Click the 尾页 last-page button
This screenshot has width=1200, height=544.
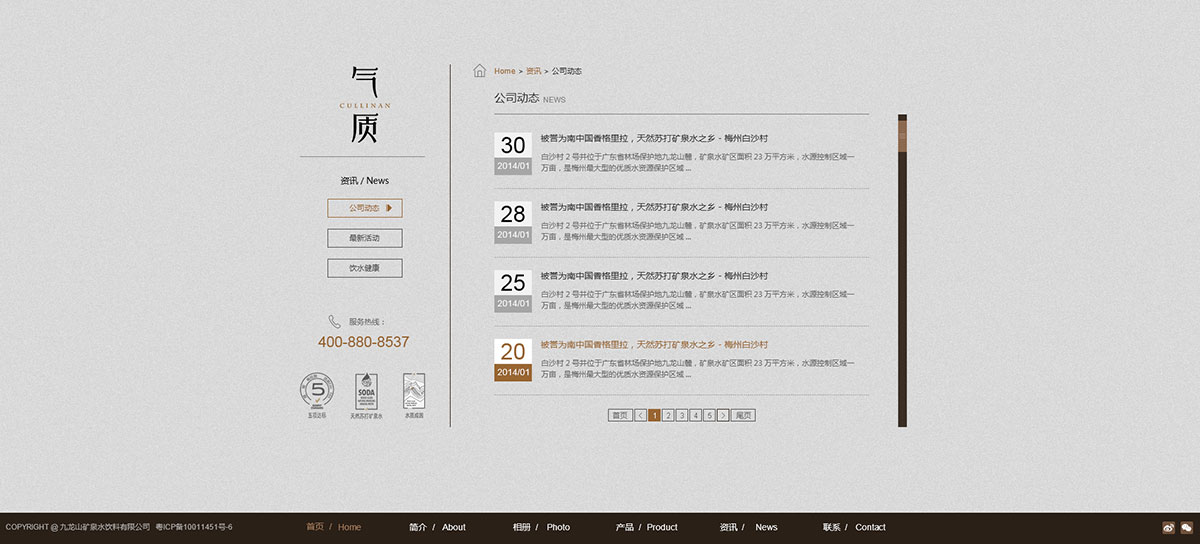(x=743, y=415)
